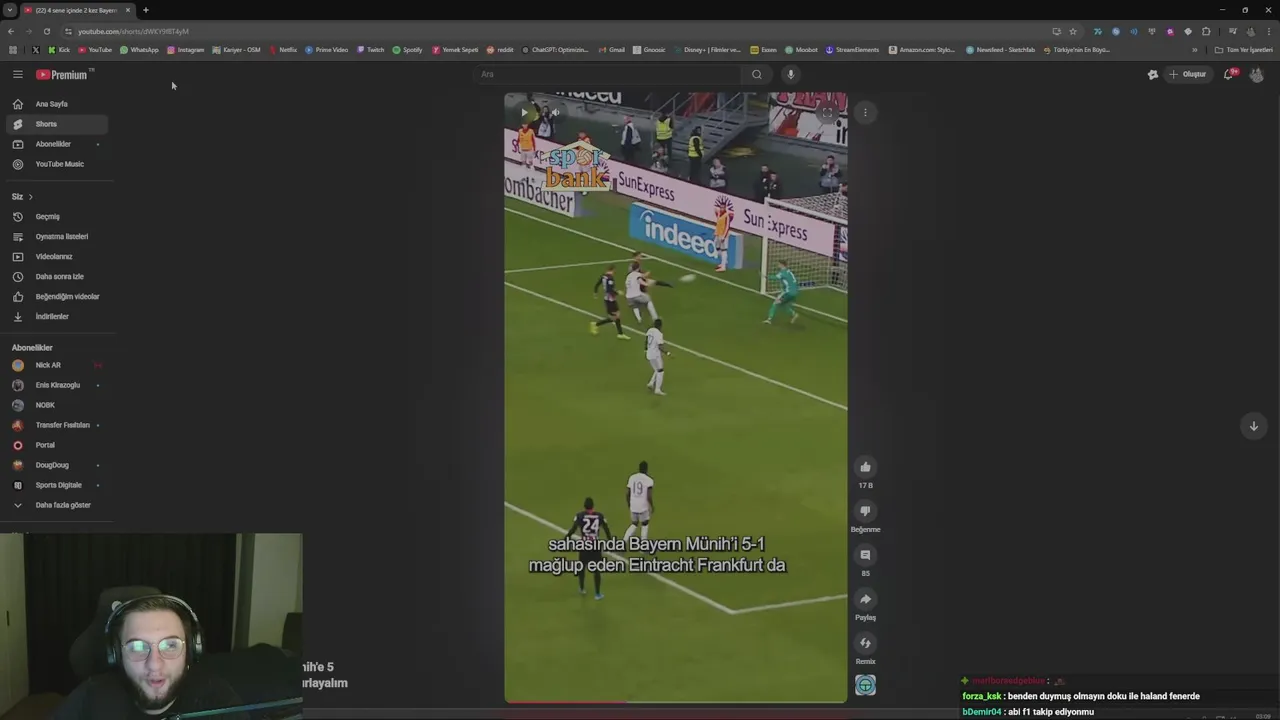Expand Daha fazla göster subscriptions
This screenshot has height=720, width=1280.
(56, 505)
